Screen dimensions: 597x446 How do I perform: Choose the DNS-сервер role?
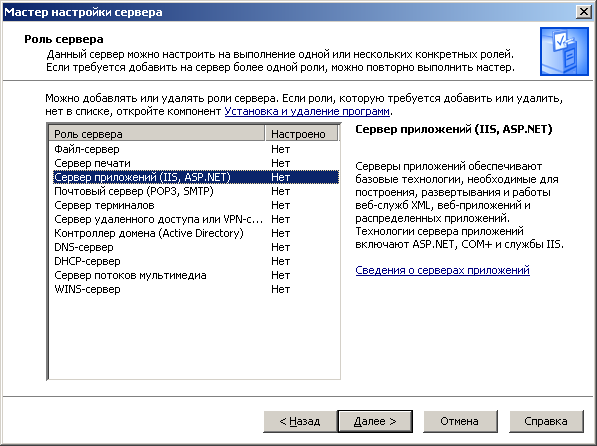click(194, 247)
